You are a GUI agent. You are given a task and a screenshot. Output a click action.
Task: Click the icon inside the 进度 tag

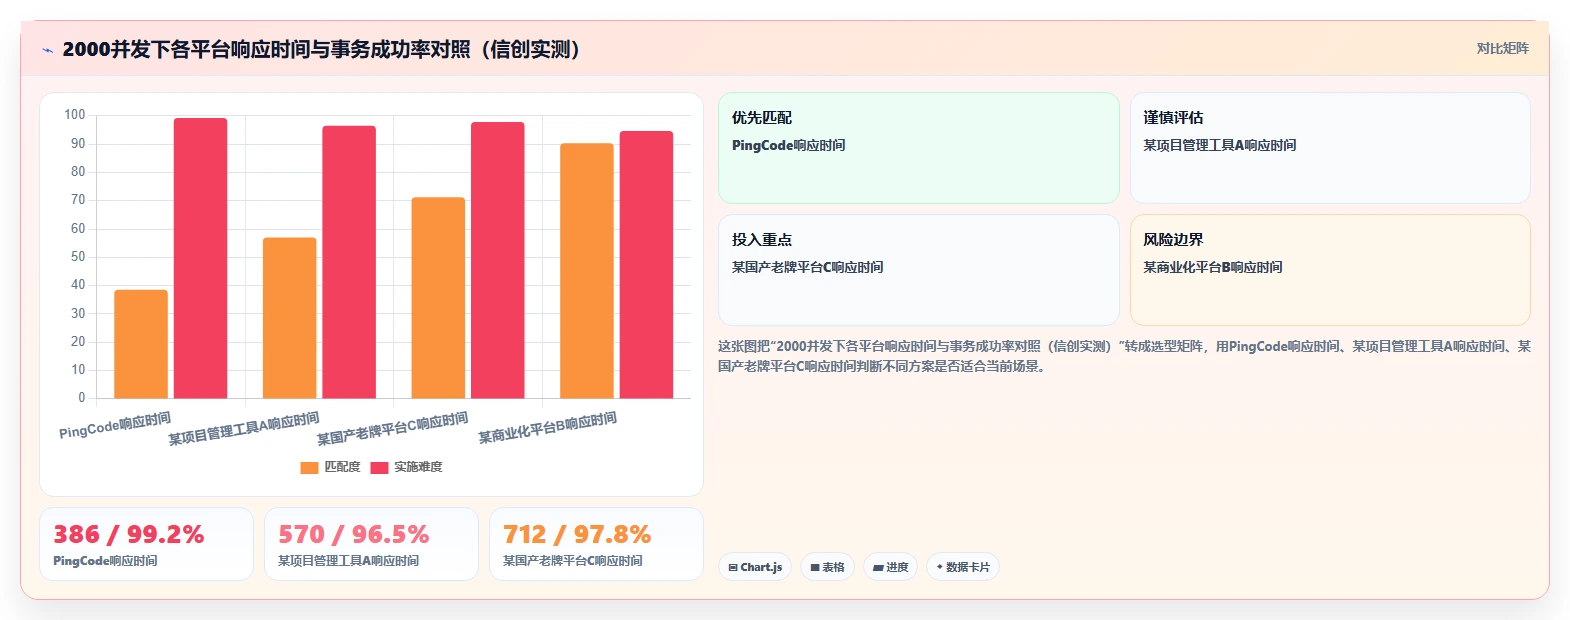[878, 567]
